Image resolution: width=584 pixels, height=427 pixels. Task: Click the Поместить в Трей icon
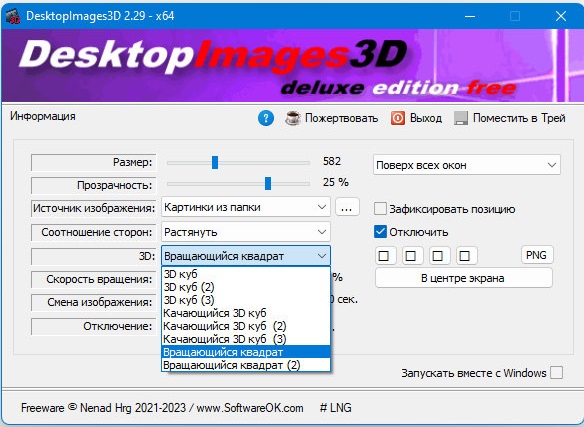pyautogui.click(x=461, y=118)
